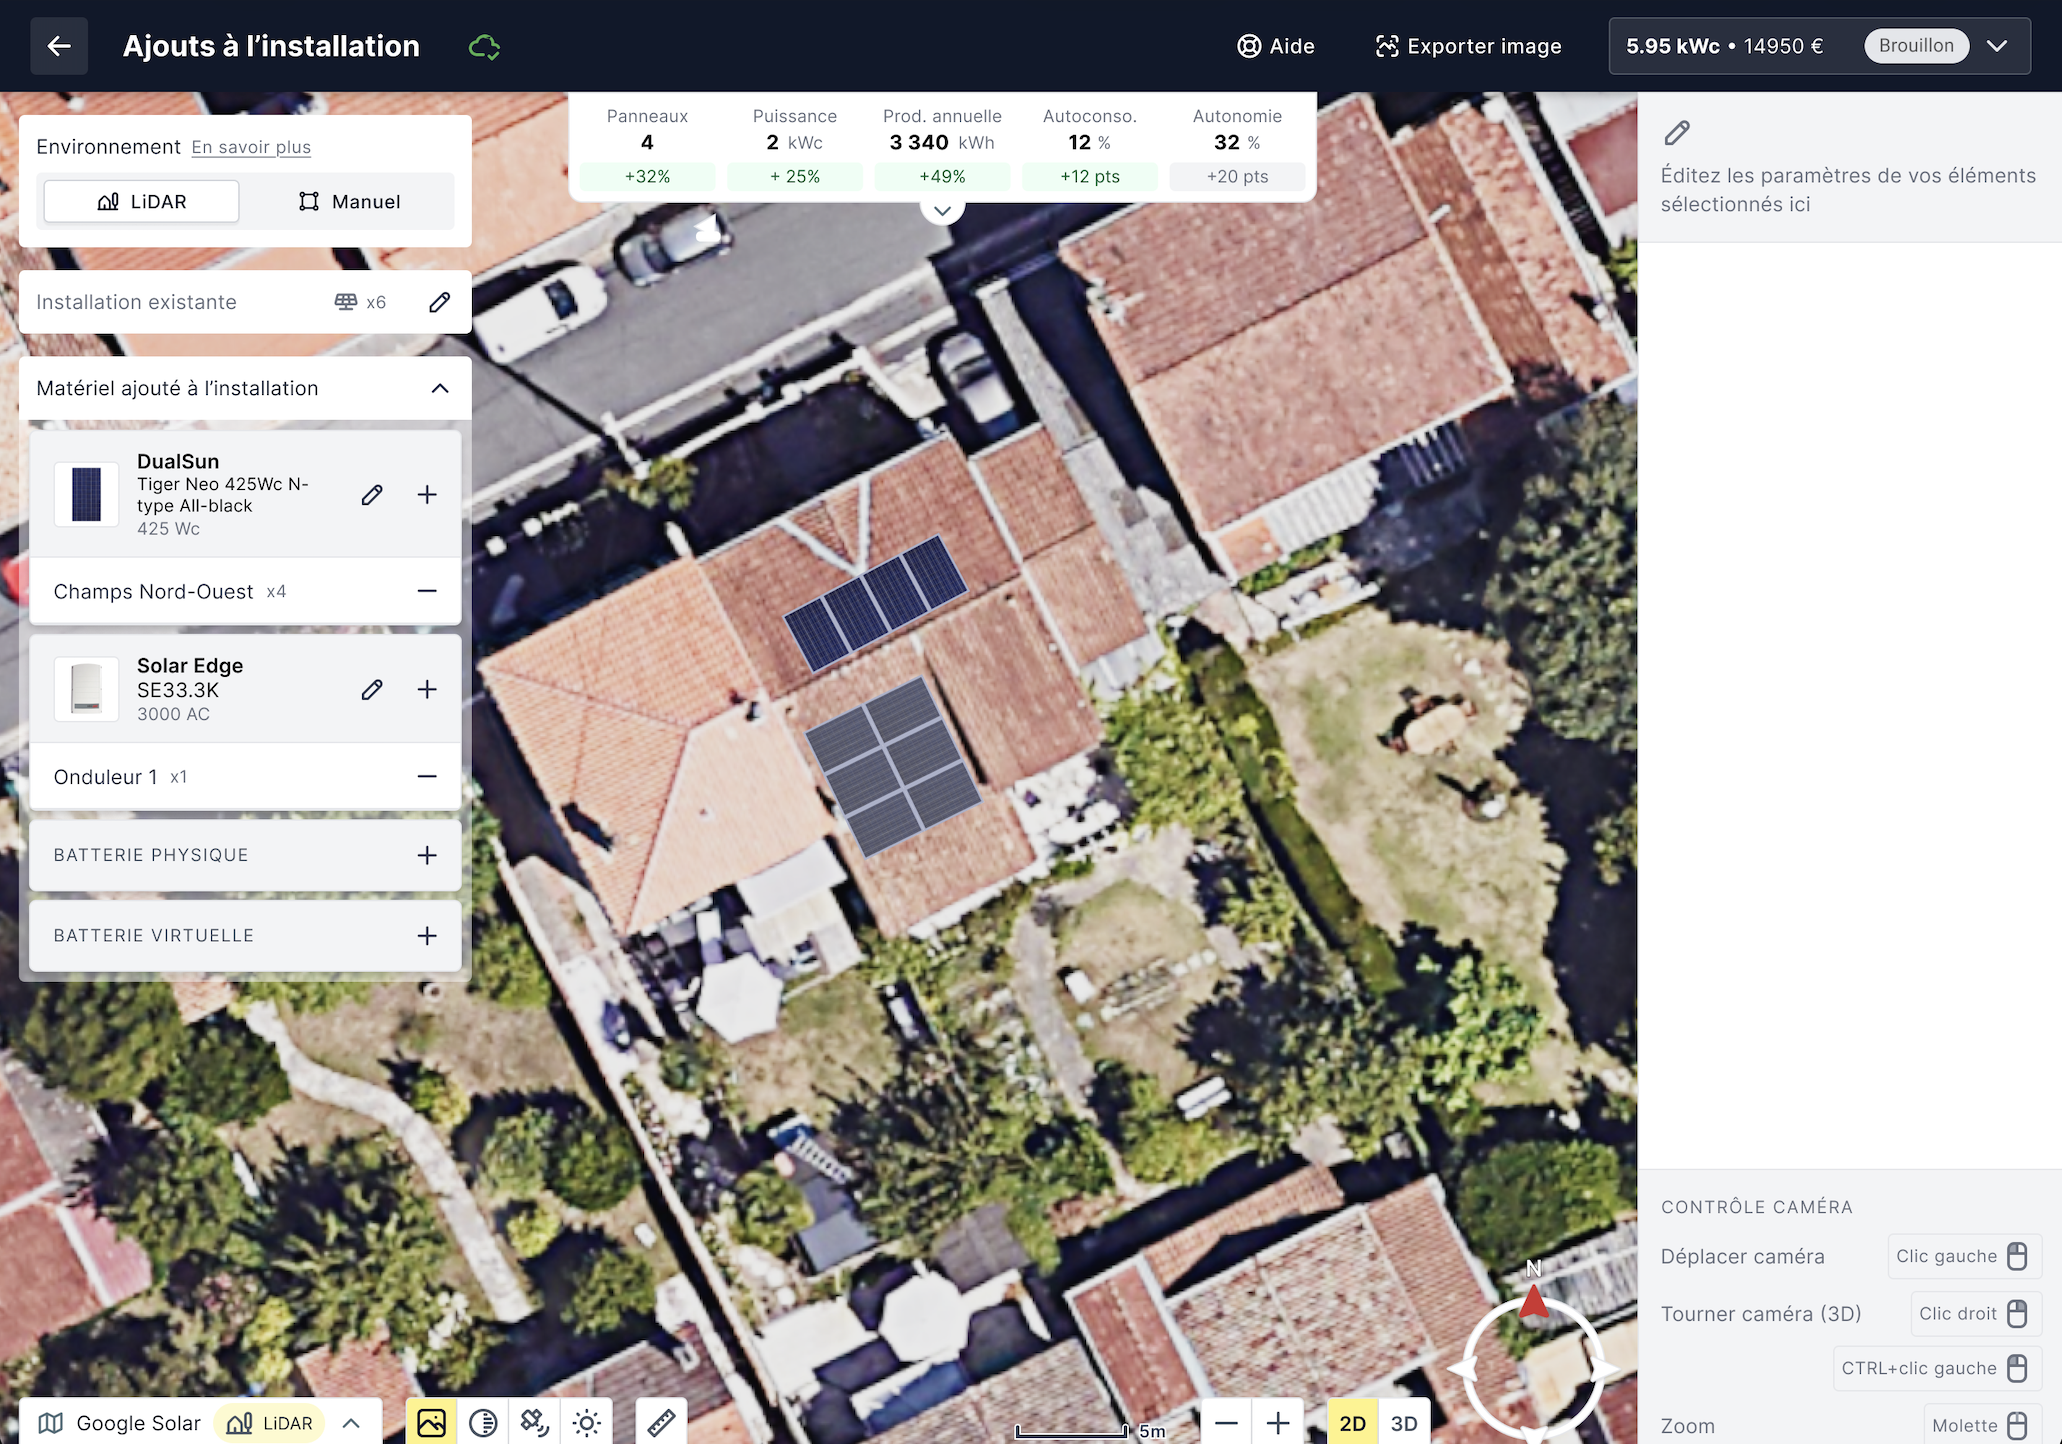Zoom out the map with minus button
This screenshot has height=1444, width=2062.
1227,1423
